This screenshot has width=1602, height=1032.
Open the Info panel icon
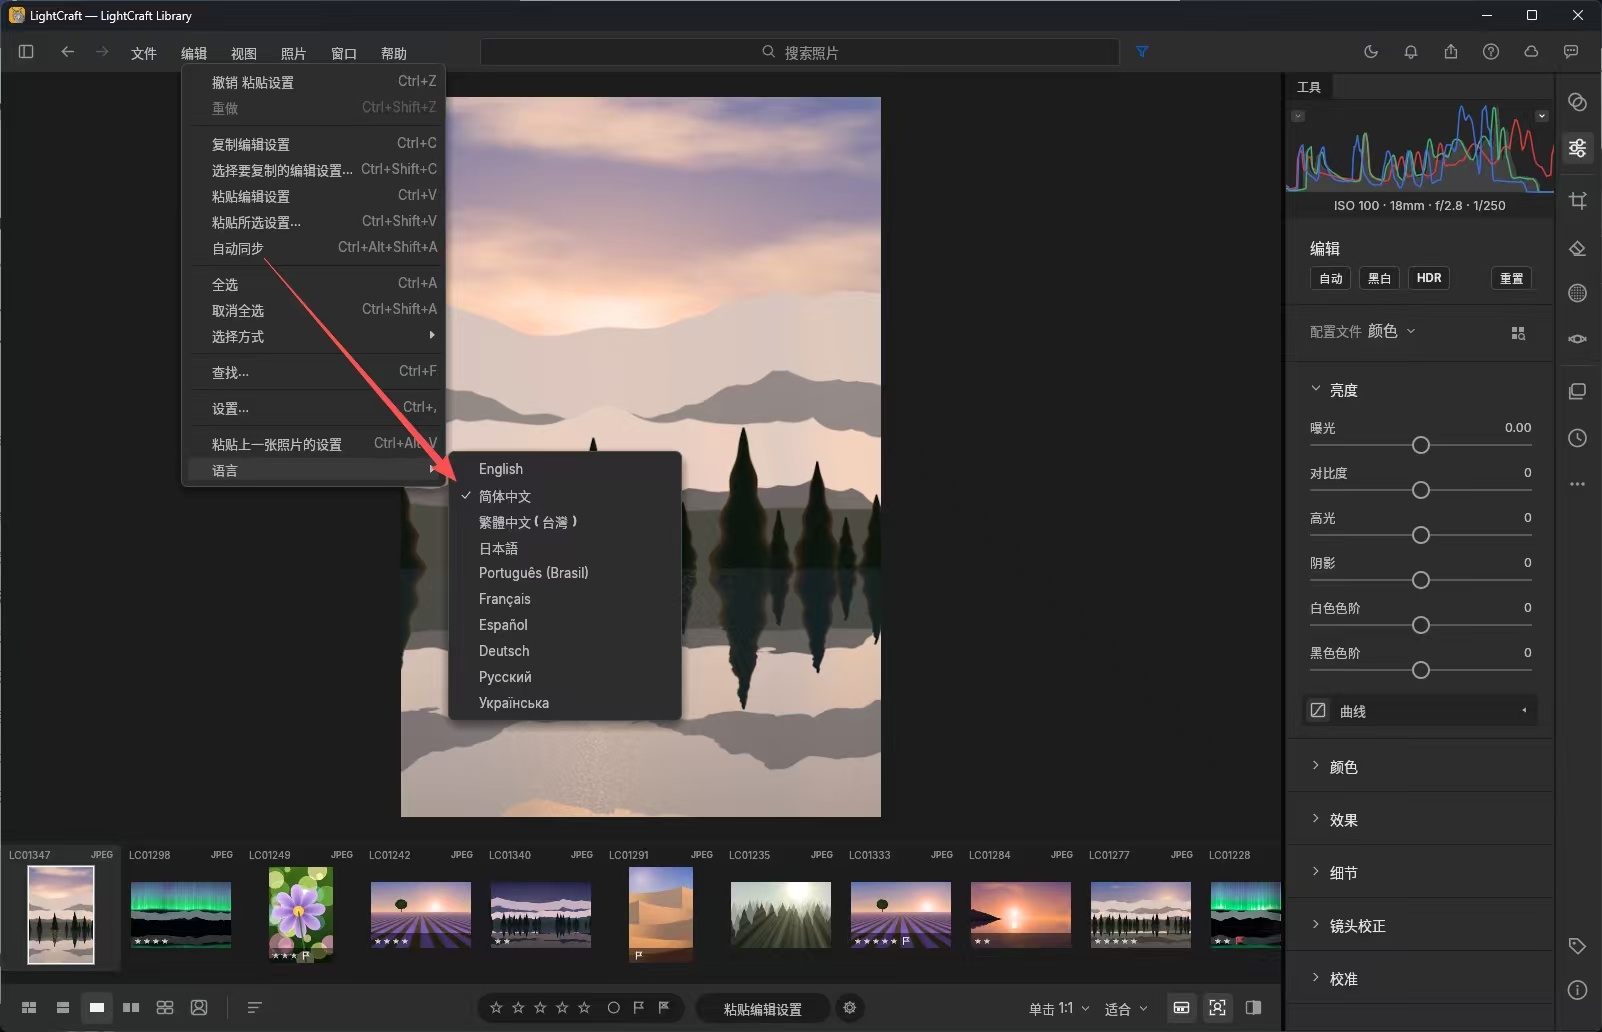[x=1578, y=990]
